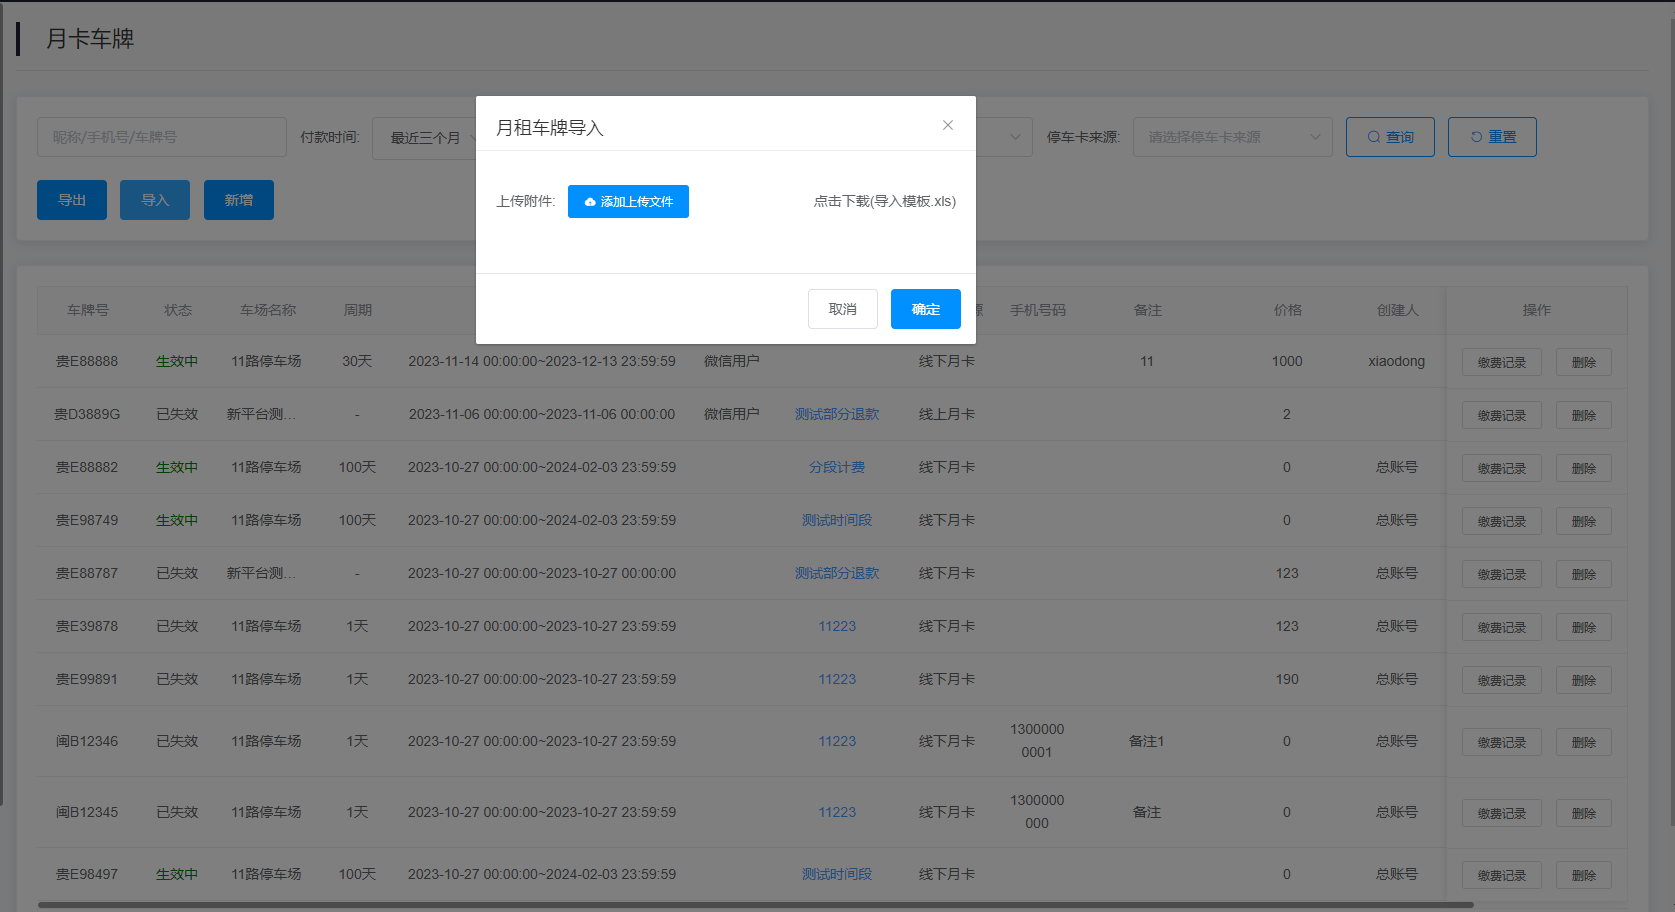Focus the 昵称/手机号/车牌号 search field
This screenshot has height=912, width=1675.
161,137
